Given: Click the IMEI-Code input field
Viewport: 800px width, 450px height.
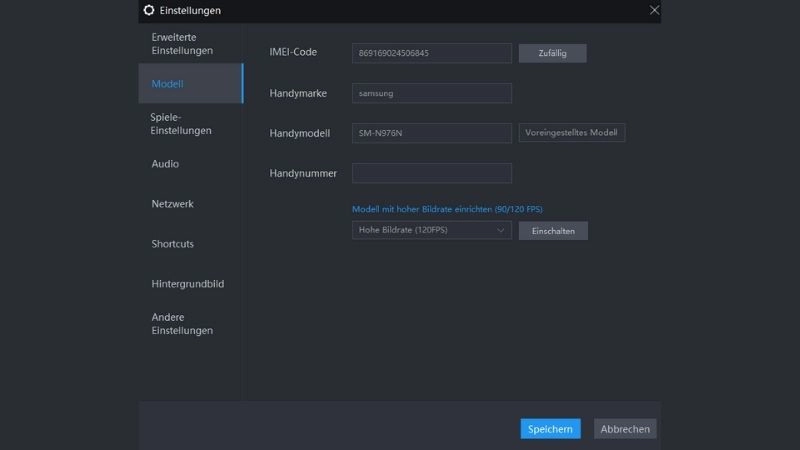Looking at the screenshot, I should pyautogui.click(x=432, y=53).
